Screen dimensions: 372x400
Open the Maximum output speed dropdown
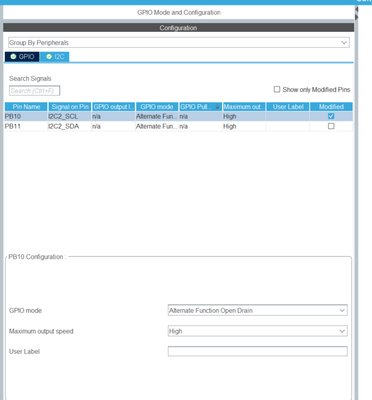pyautogui.click(x=257, y=331)
